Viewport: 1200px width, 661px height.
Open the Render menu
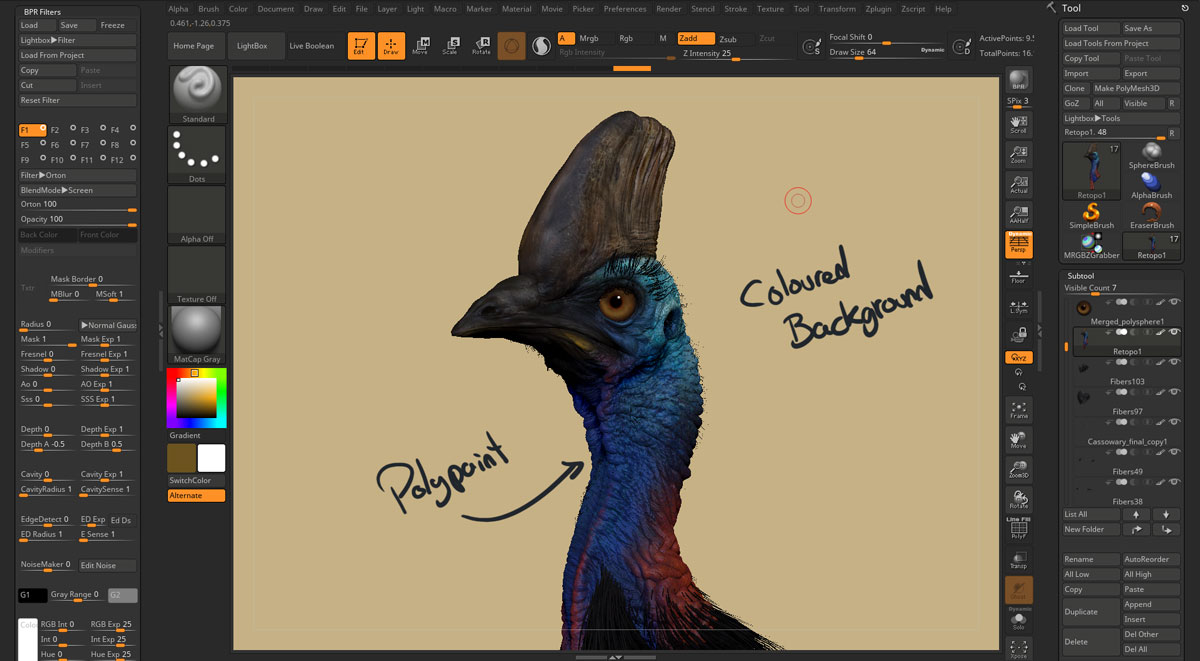click(x=668, y=9)
